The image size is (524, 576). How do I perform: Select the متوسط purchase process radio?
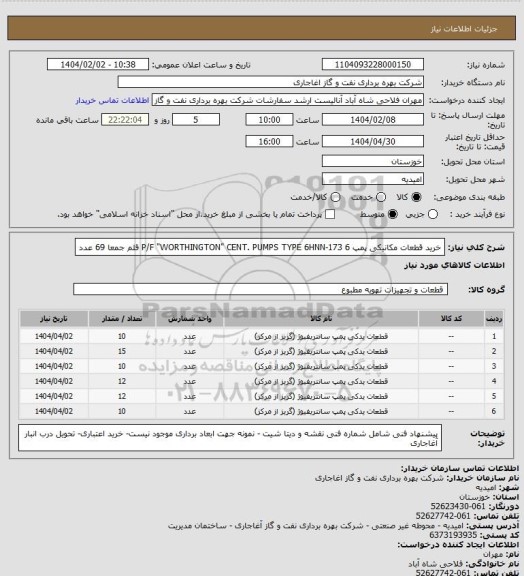point(393,215)
